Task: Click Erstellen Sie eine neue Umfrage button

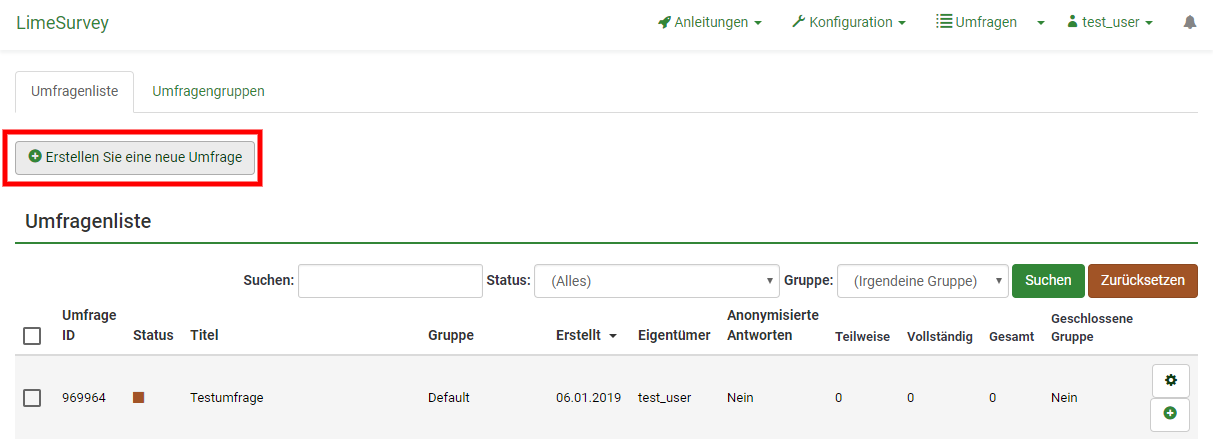Action: pos(135,157)
